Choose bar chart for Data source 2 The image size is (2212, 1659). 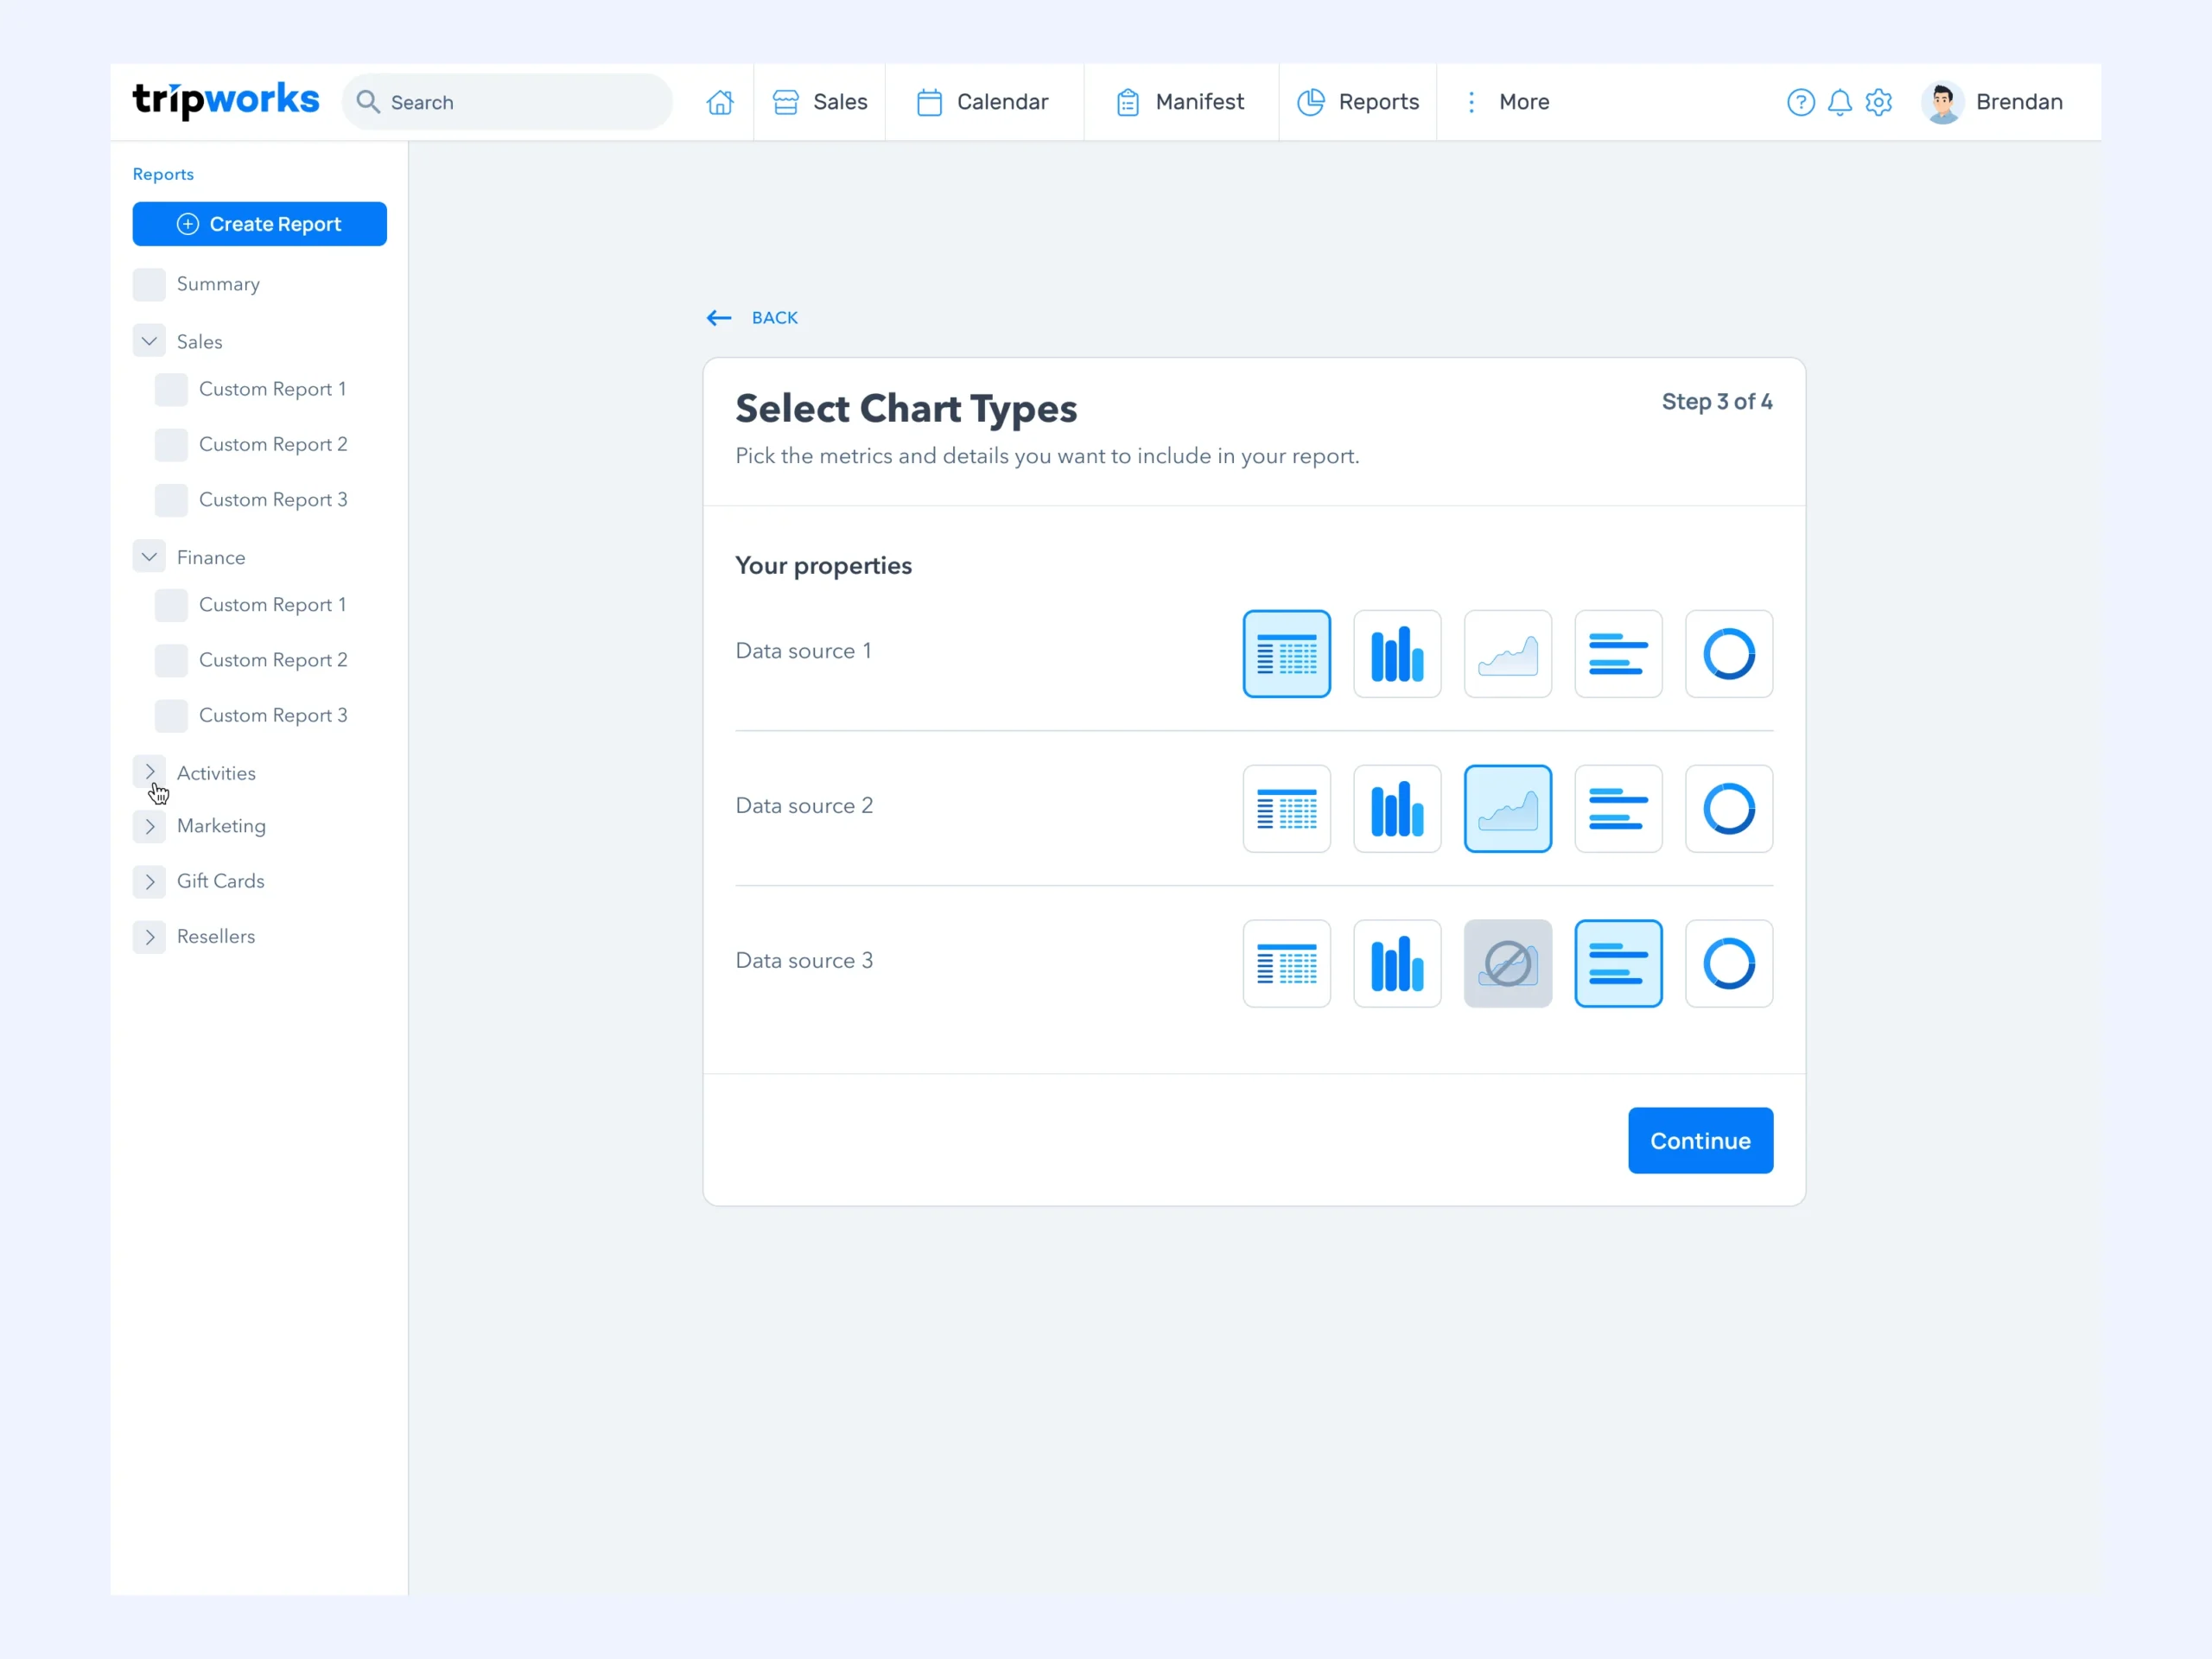[1397, 809]
